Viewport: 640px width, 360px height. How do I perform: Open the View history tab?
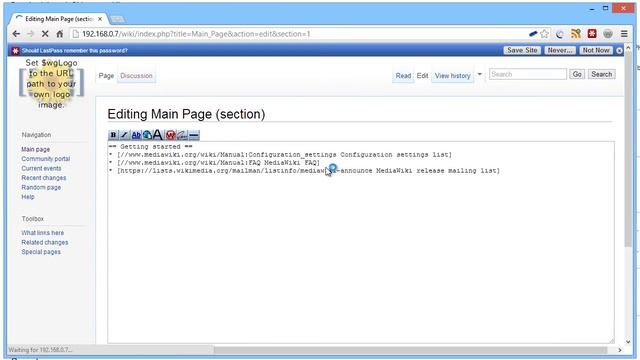(x=452, y=76)
